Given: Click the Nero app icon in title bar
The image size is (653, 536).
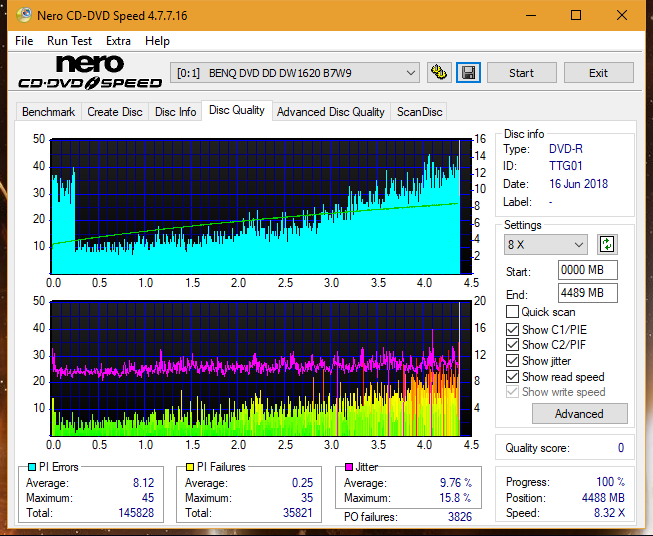Looking at the screenshot, I should [x=24, y=15].
